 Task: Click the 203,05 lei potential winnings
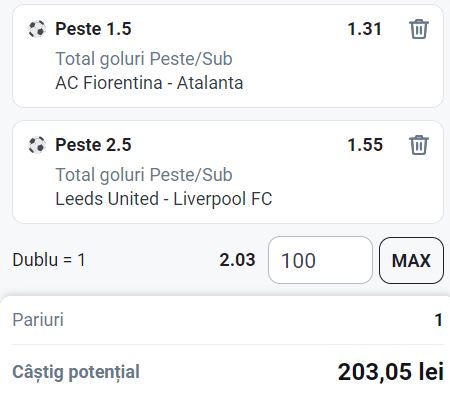pyautogui.click(x=391, y=372)
